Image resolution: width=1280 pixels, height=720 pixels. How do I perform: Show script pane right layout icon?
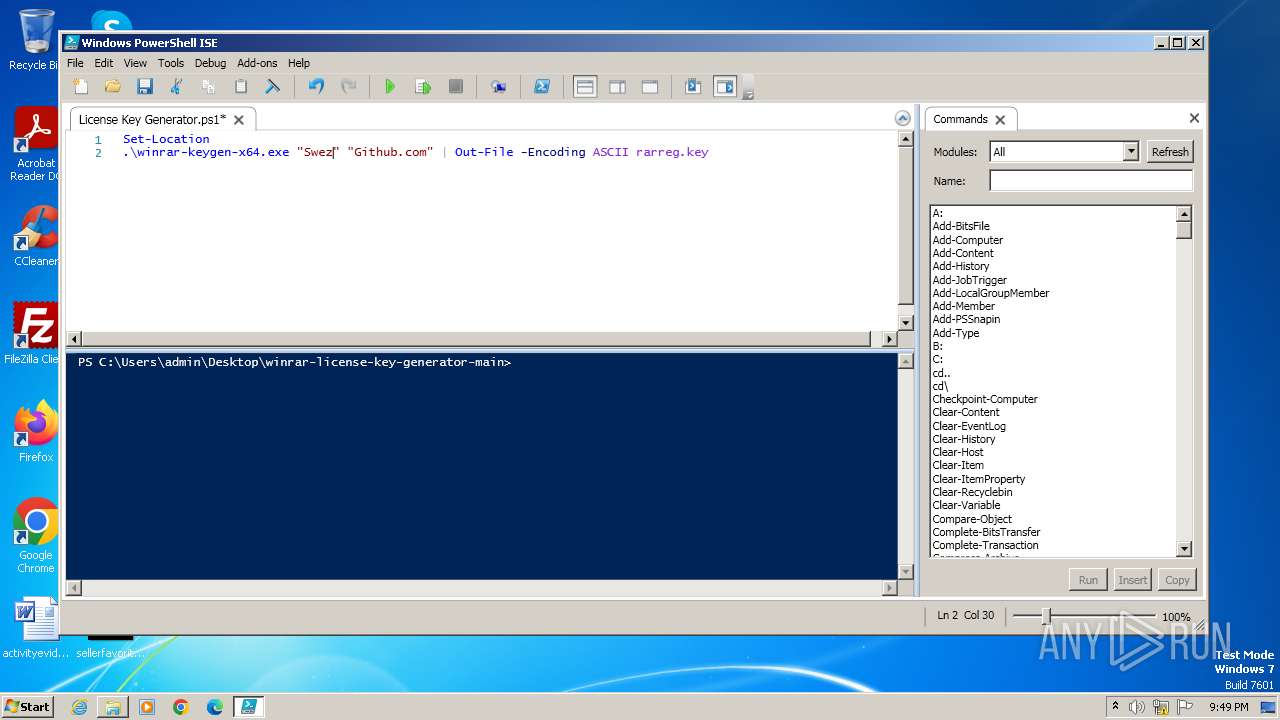[618, 87]
